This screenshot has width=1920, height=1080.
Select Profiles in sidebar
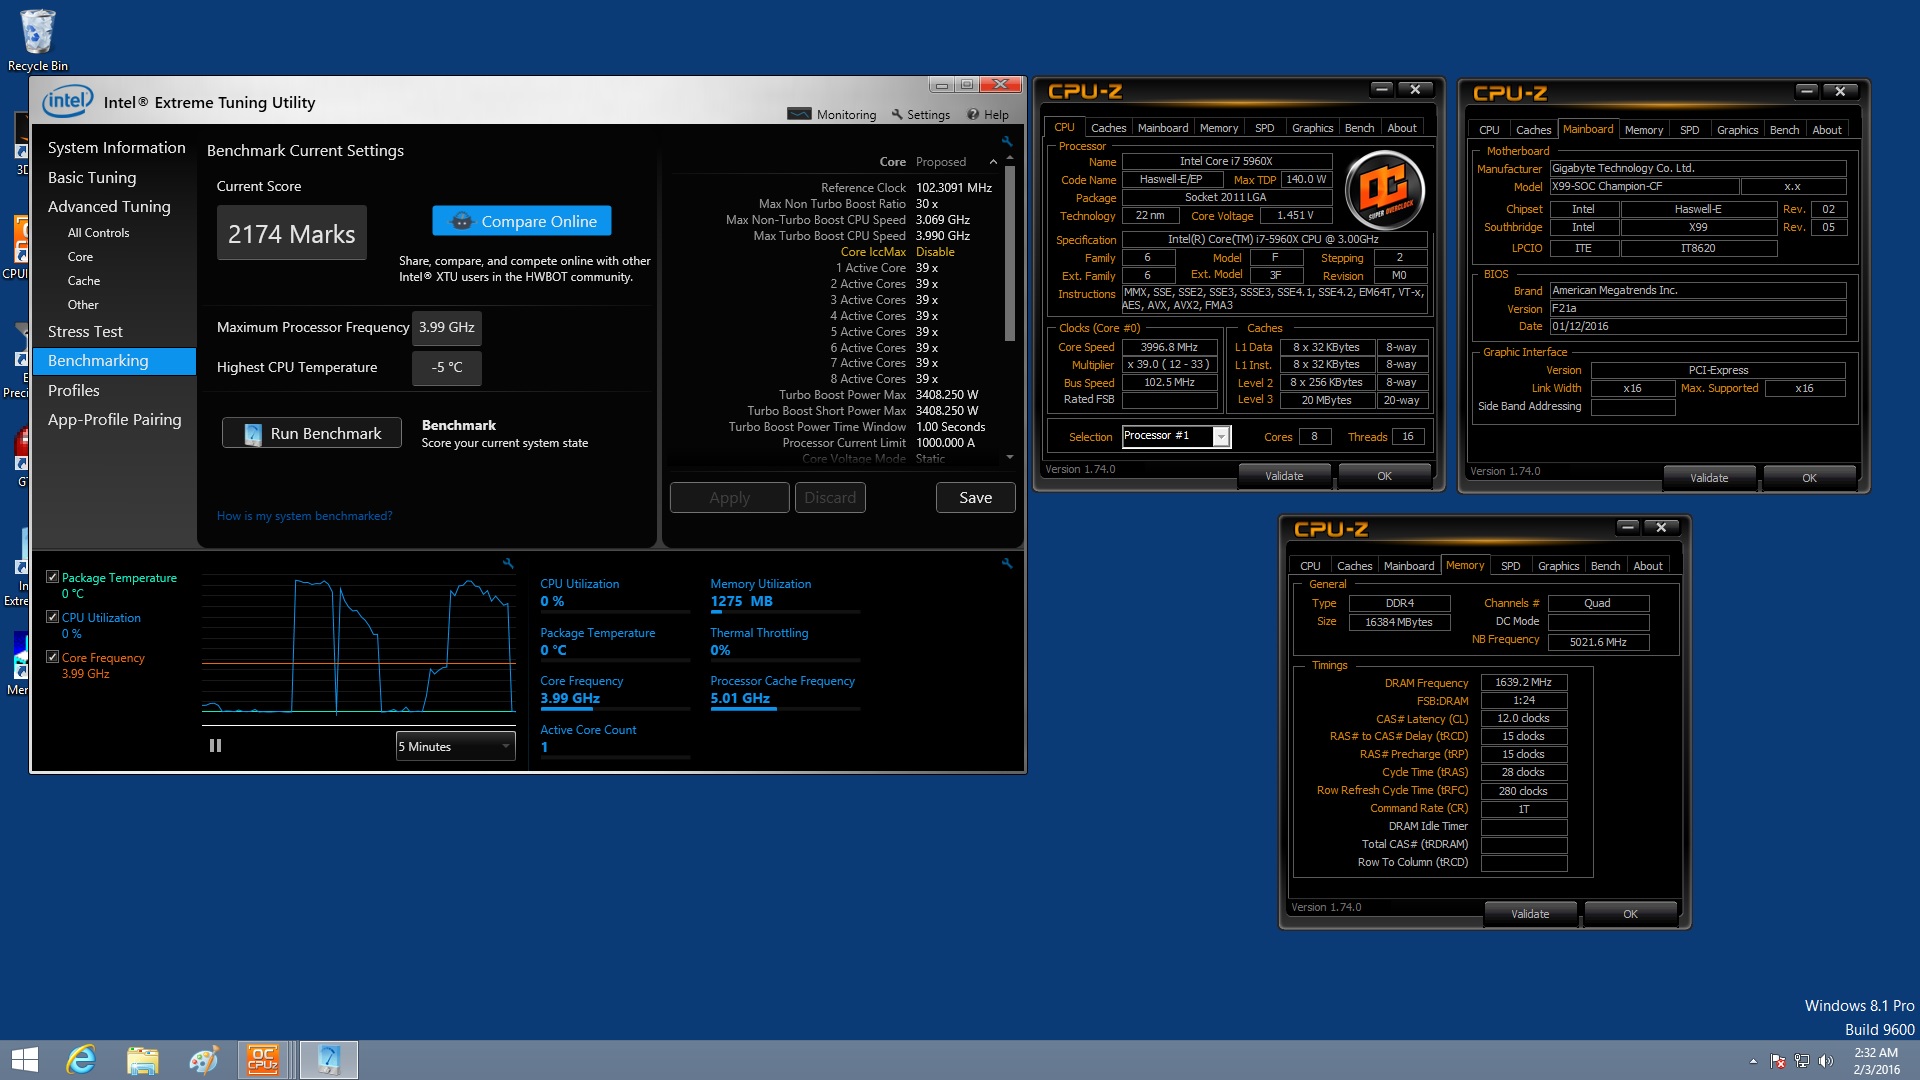click(x=74, y=390)
